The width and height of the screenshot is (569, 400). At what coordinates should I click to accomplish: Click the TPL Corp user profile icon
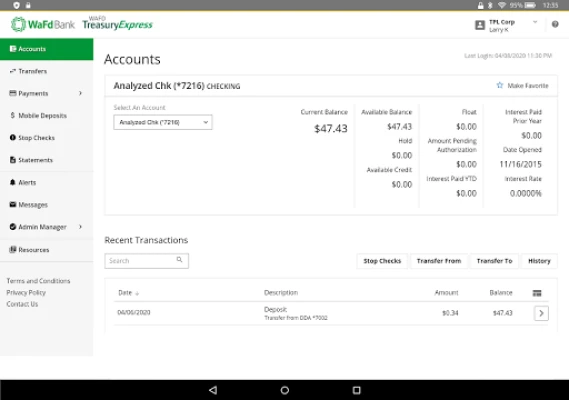point(480,25)
